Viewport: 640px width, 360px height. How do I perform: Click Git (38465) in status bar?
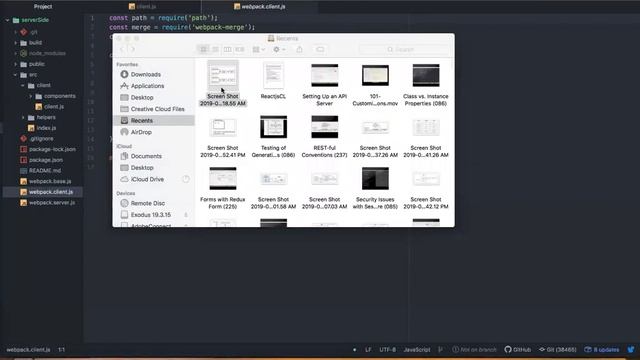[558, 349]
